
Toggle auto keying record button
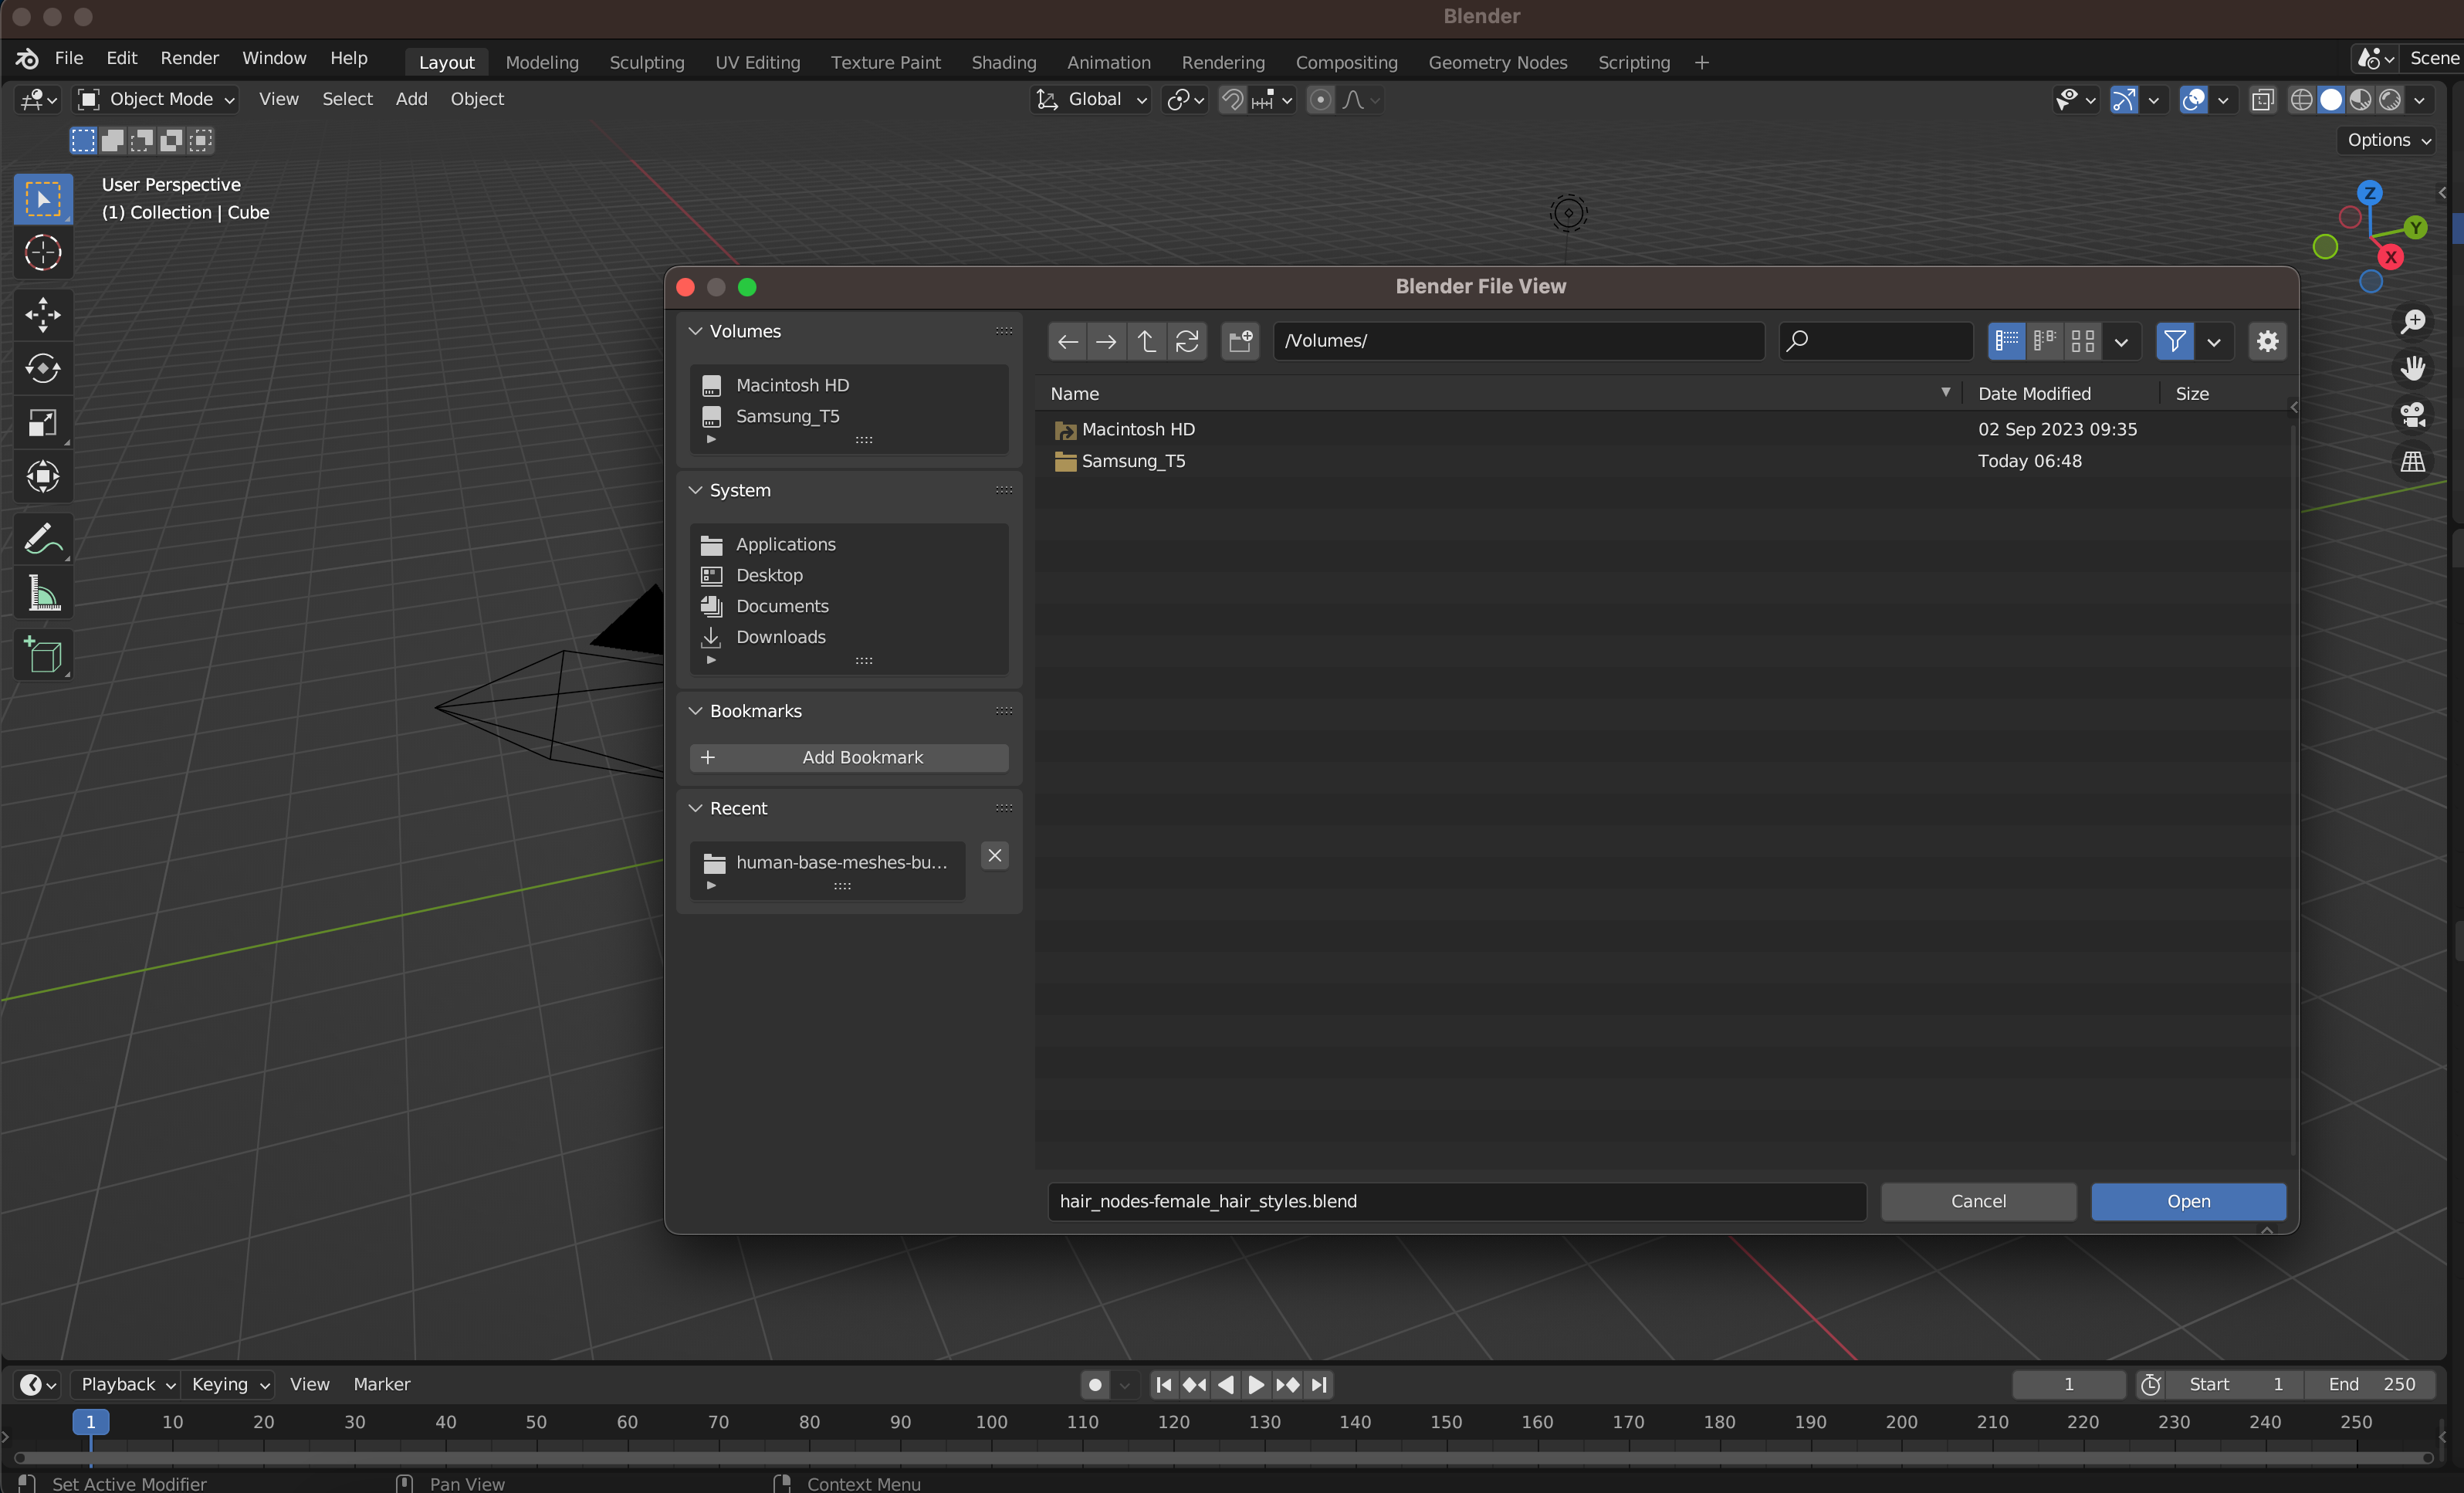coord(1095,1384)
